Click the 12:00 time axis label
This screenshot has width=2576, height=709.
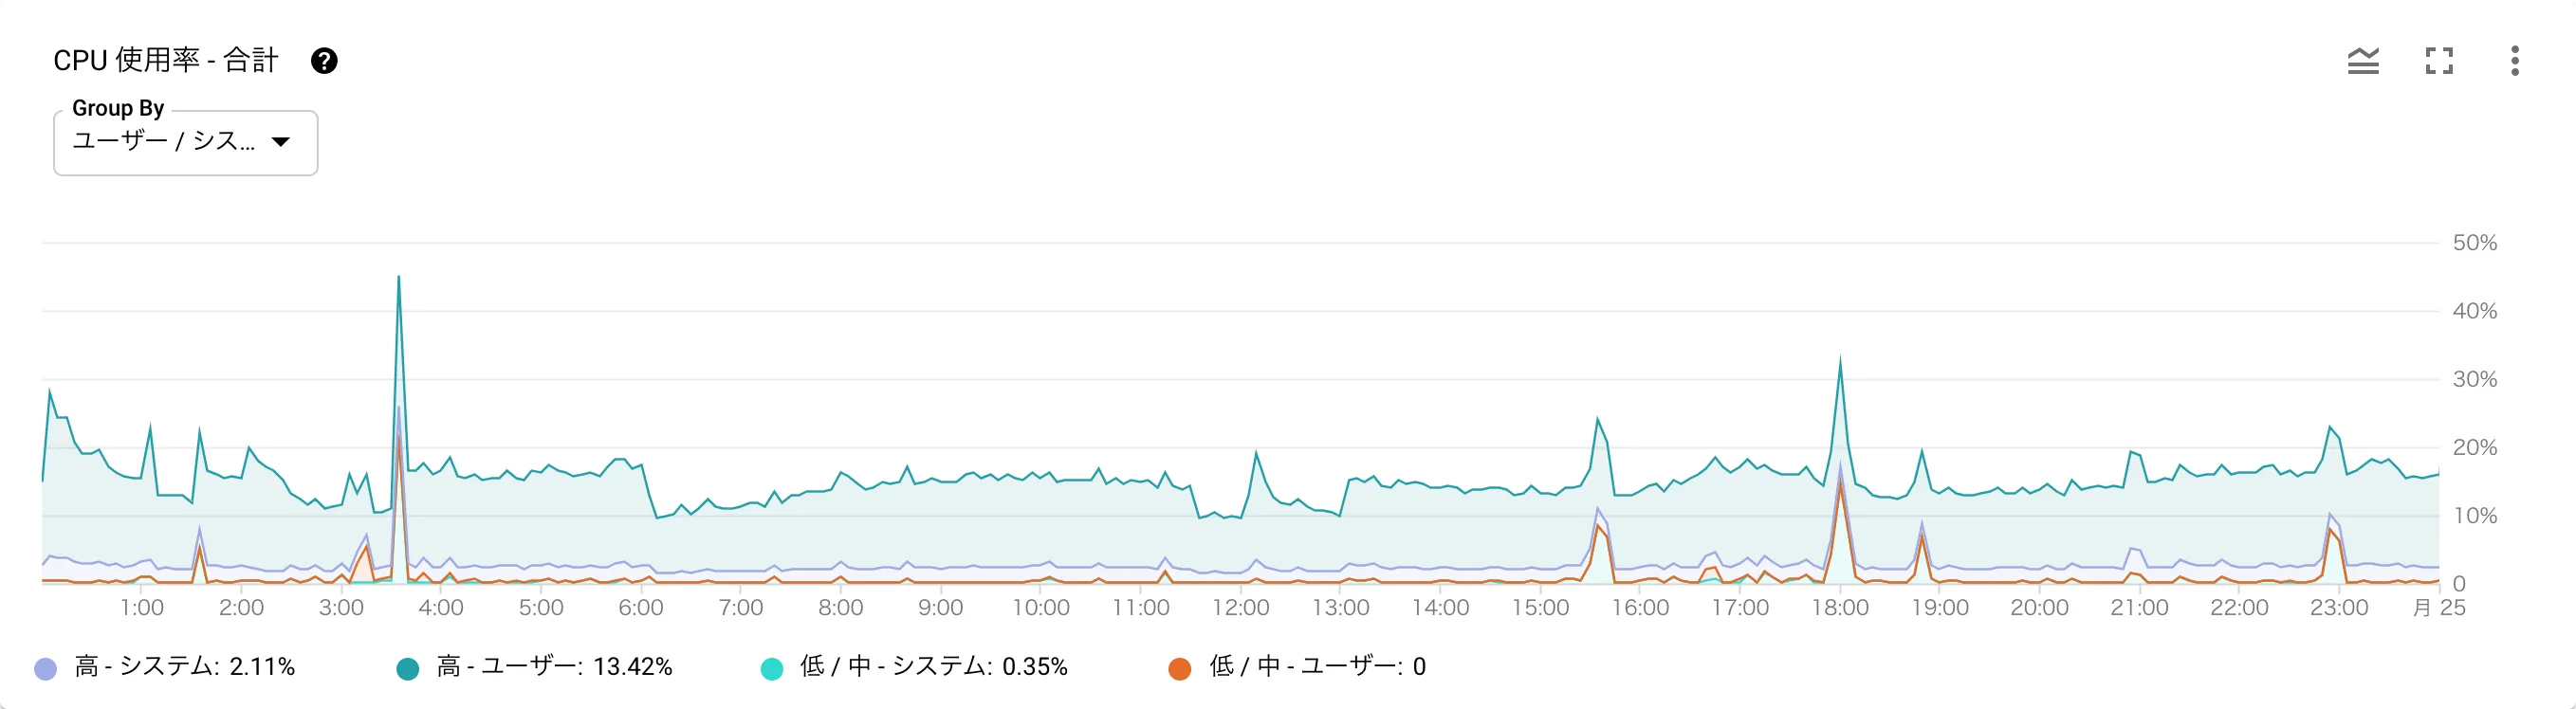pos(1241,608)
